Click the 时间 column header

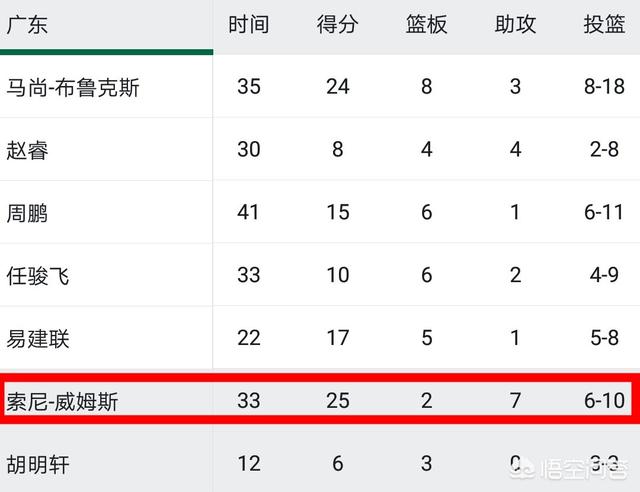(249, 24)
